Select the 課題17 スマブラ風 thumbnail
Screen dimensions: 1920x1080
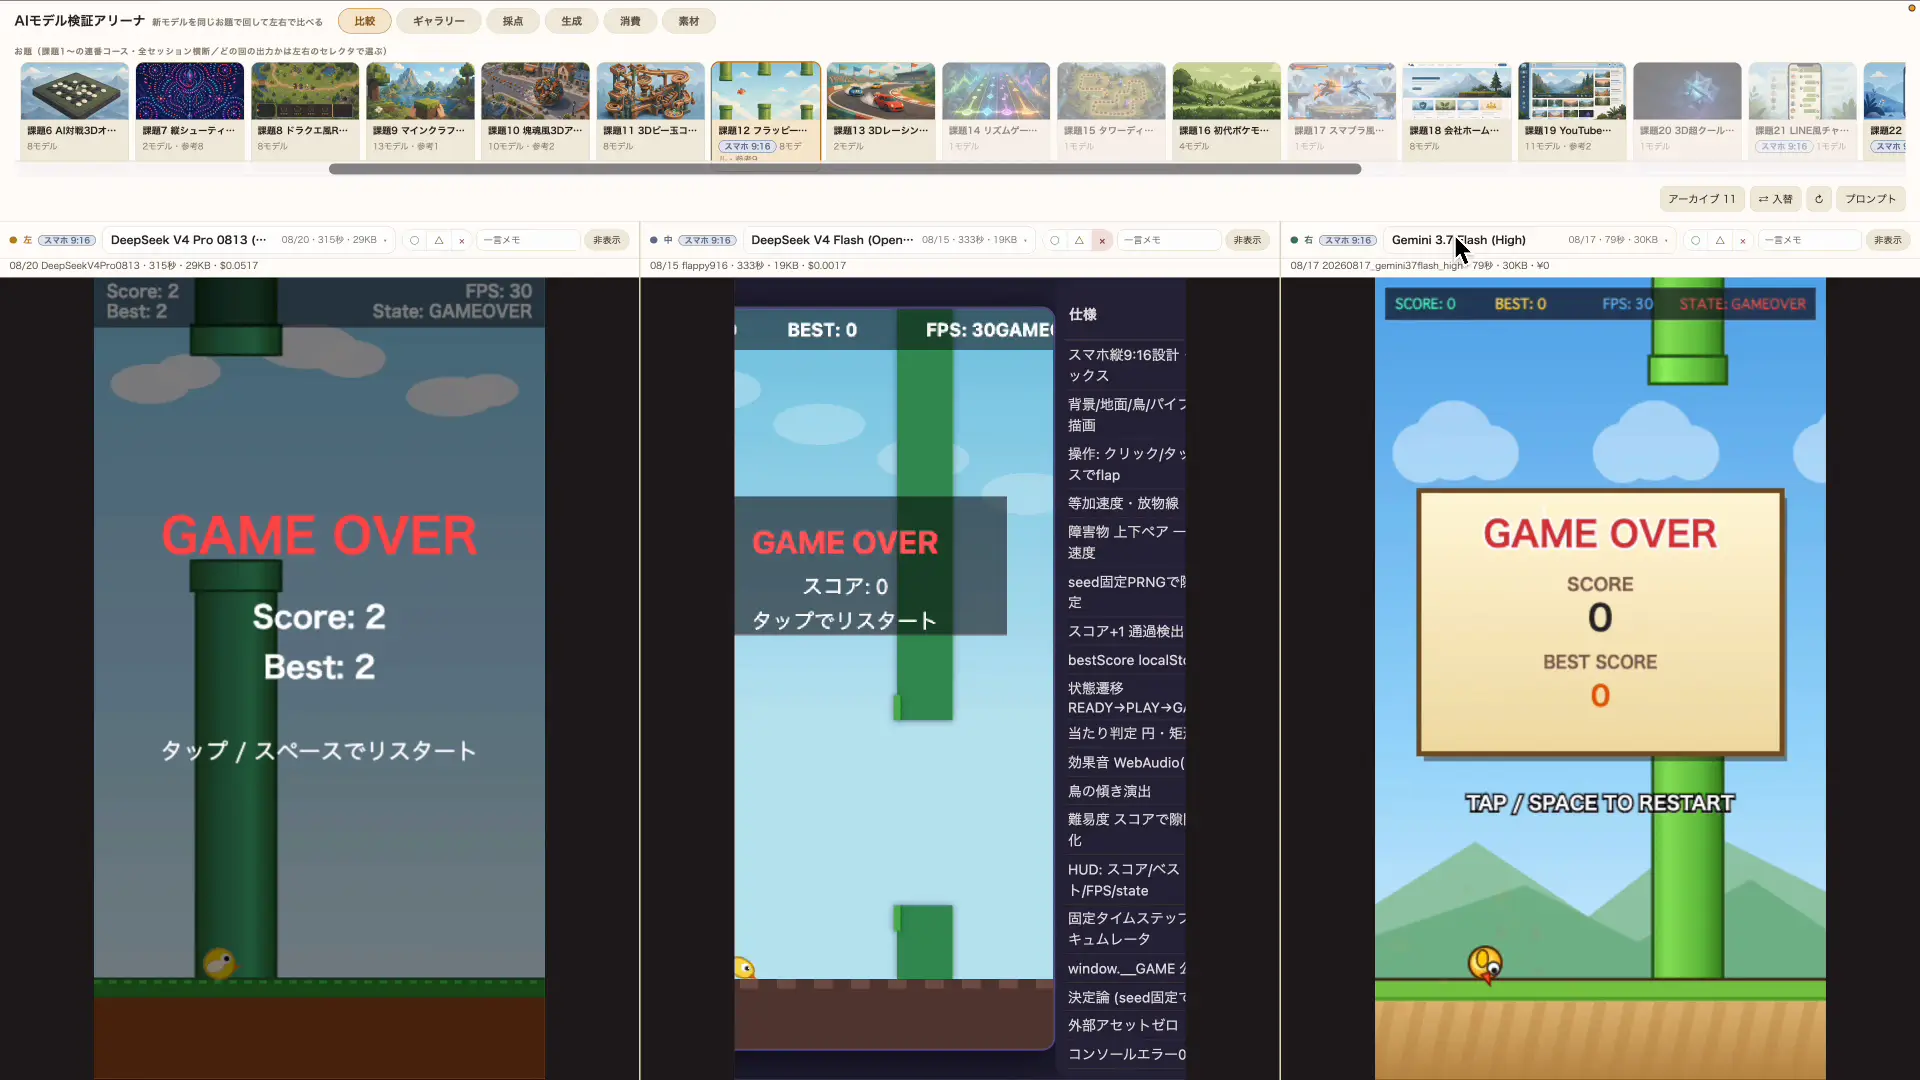coord(1342,110)
